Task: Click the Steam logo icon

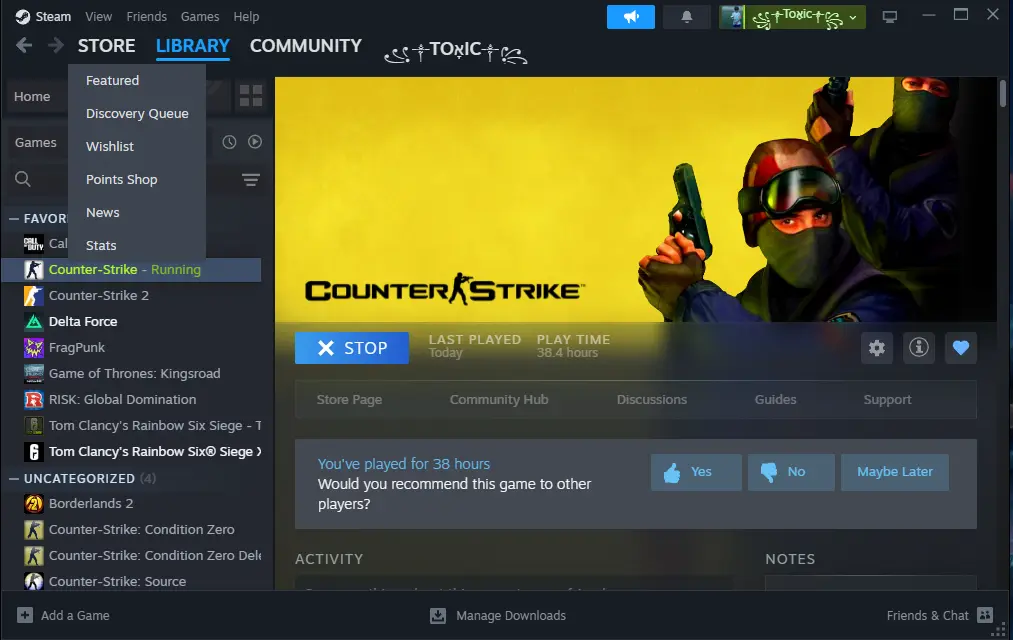Action: (x=23, y=17)
